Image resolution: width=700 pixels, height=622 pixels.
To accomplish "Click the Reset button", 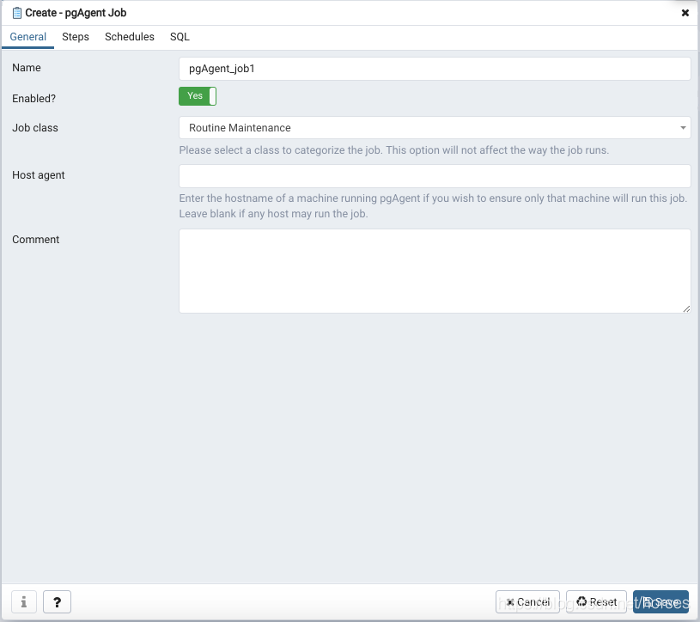I will pyautogui.click(x=597, y=602).
